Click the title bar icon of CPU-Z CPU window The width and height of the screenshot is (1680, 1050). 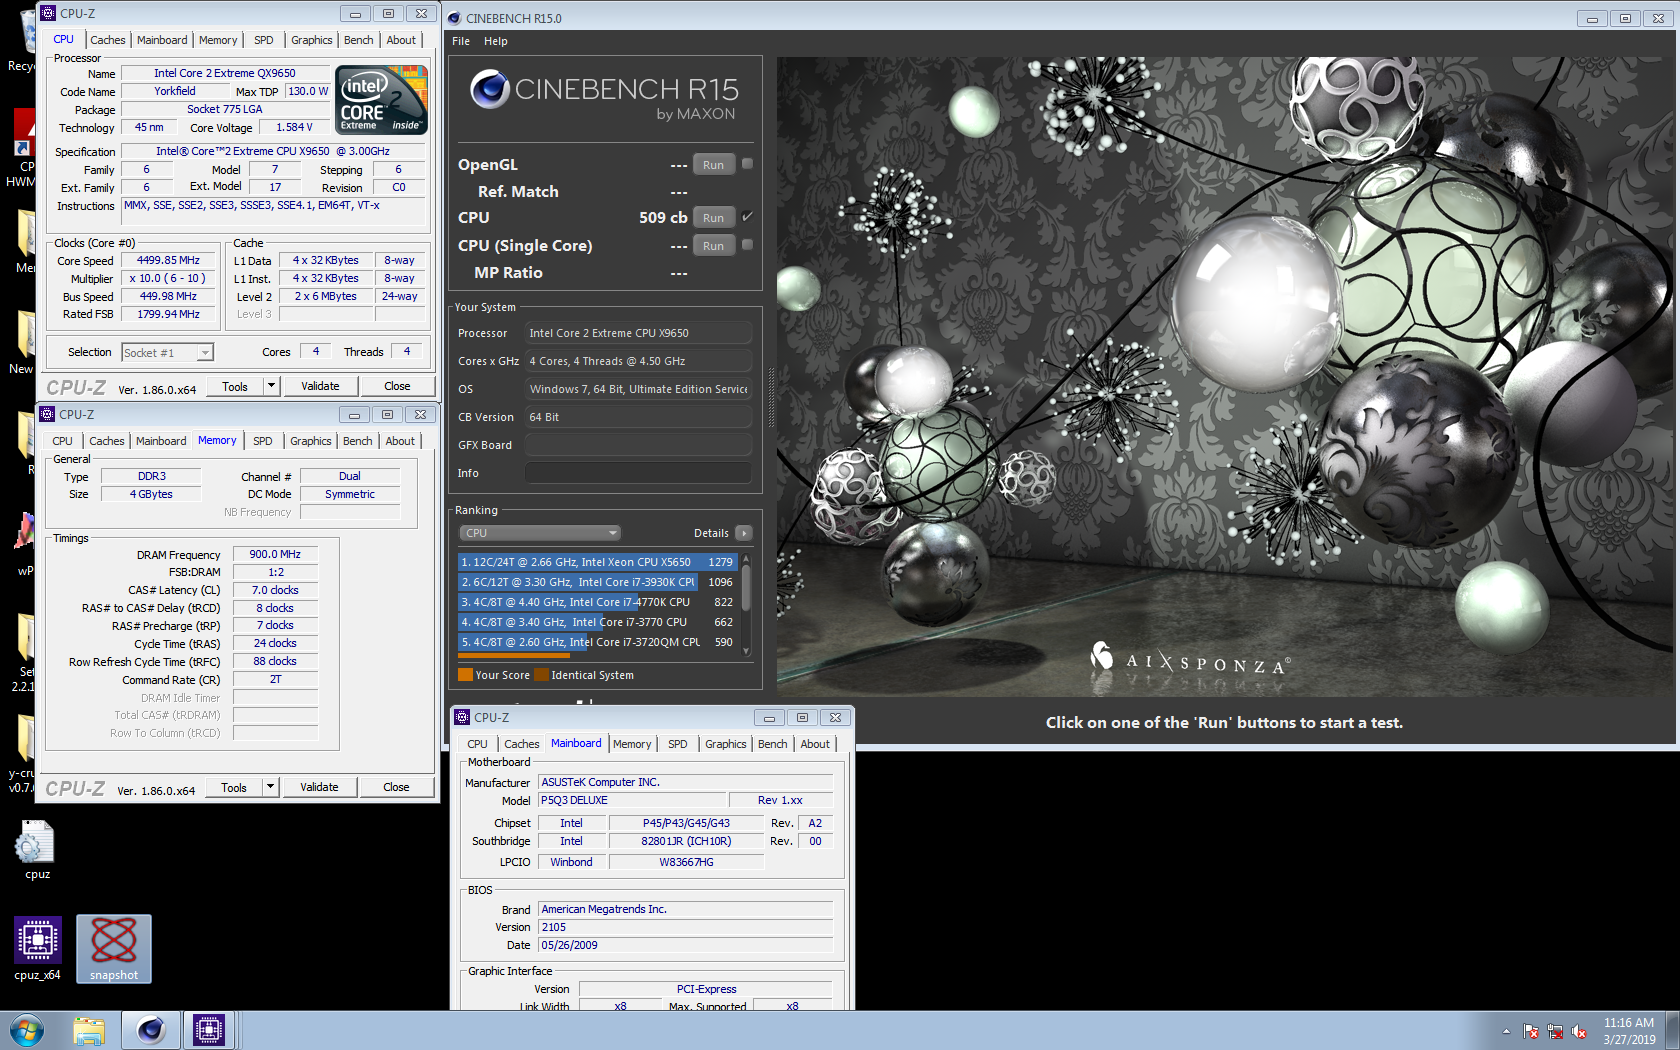(x=48, y=13)
